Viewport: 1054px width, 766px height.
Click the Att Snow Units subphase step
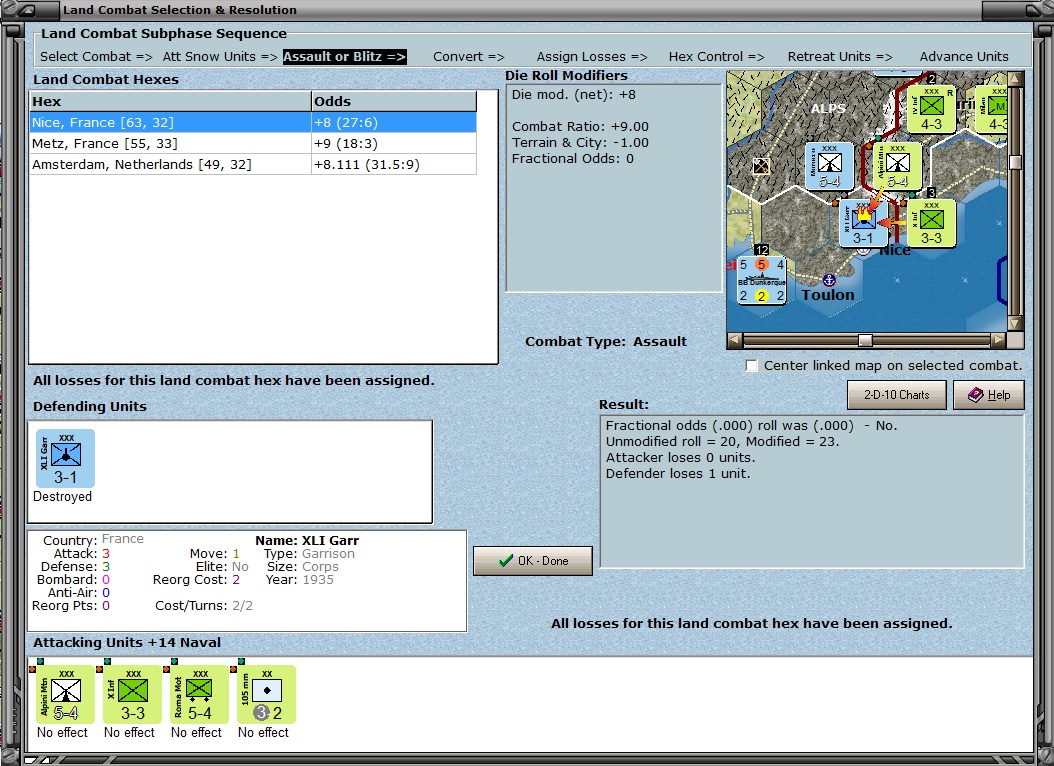point(220,56)
